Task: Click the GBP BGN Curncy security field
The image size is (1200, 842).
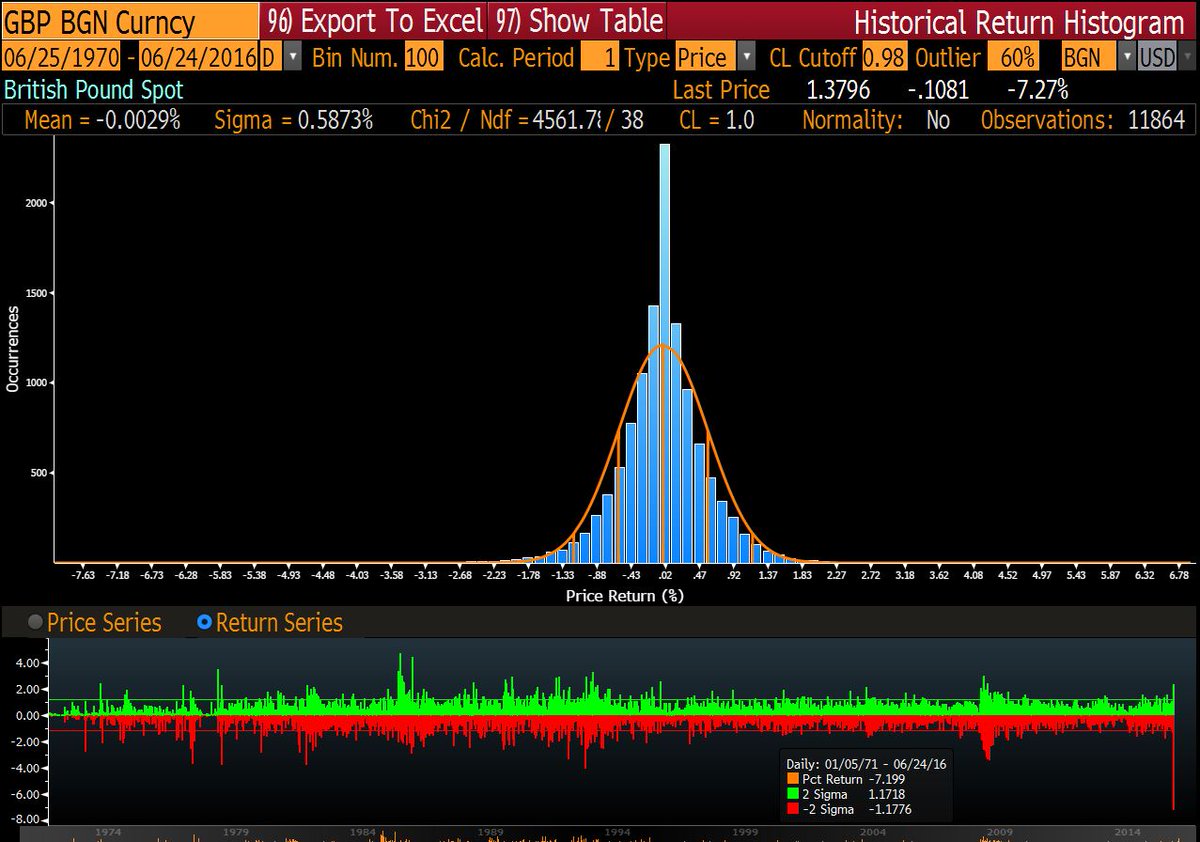Action: point(128,20)
